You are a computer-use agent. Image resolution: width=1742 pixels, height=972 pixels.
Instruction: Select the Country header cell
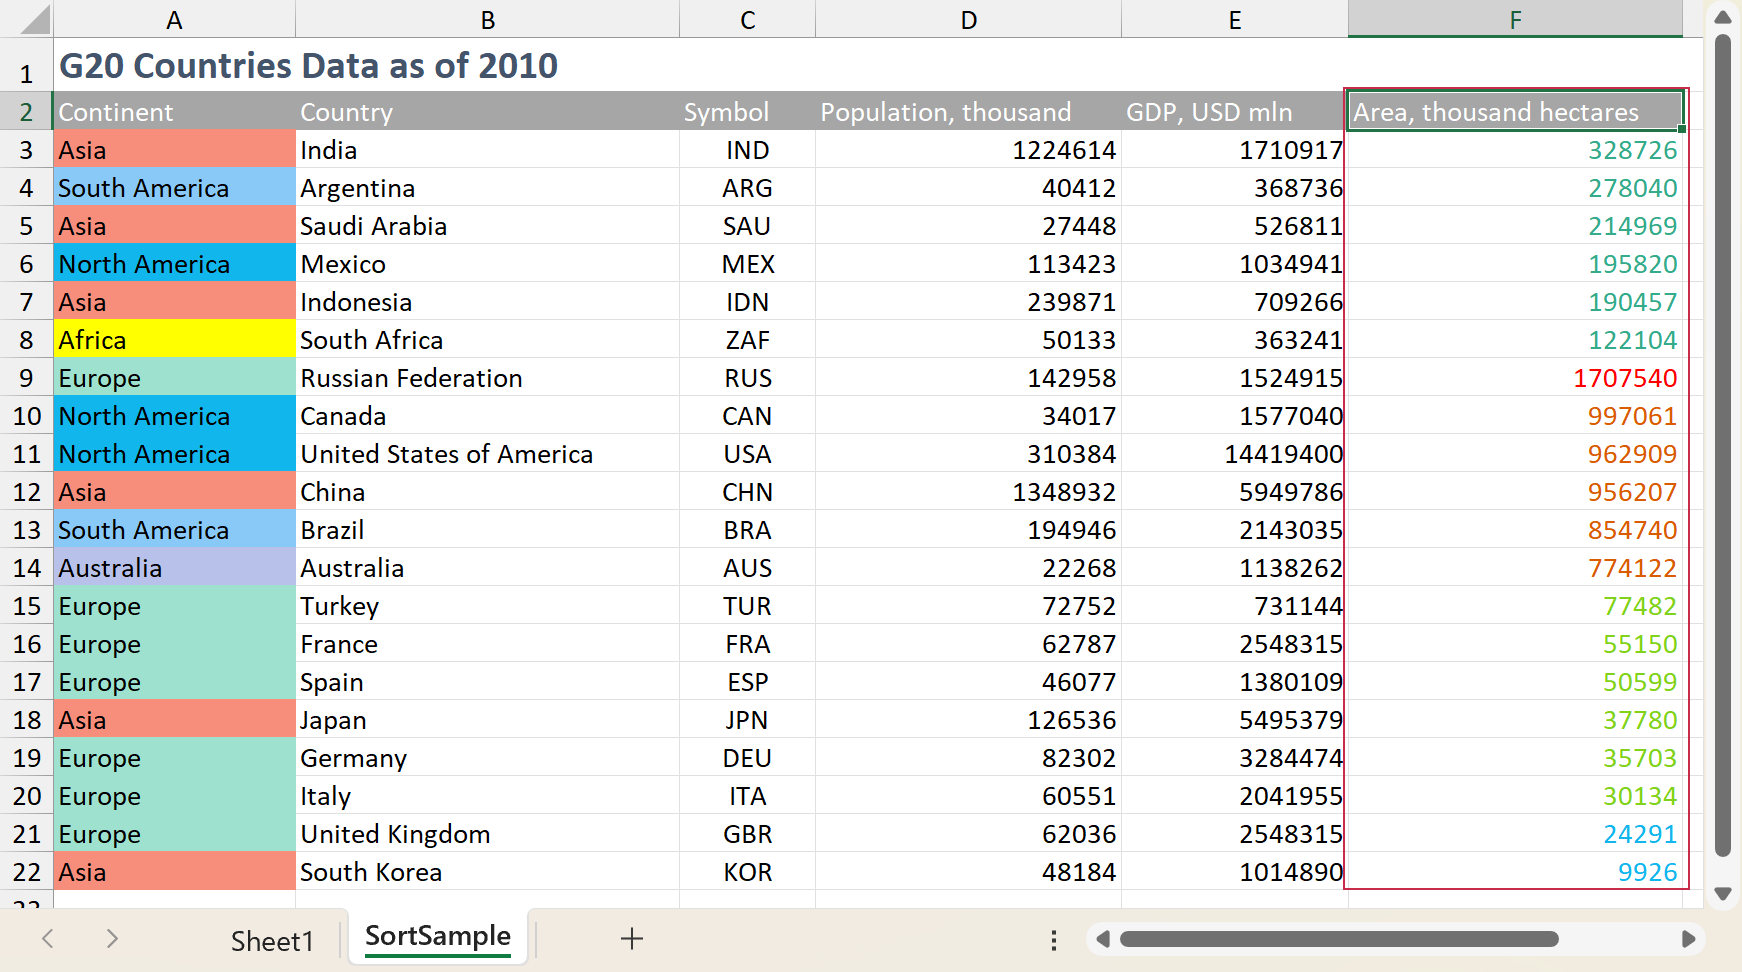tap(487, 112)
